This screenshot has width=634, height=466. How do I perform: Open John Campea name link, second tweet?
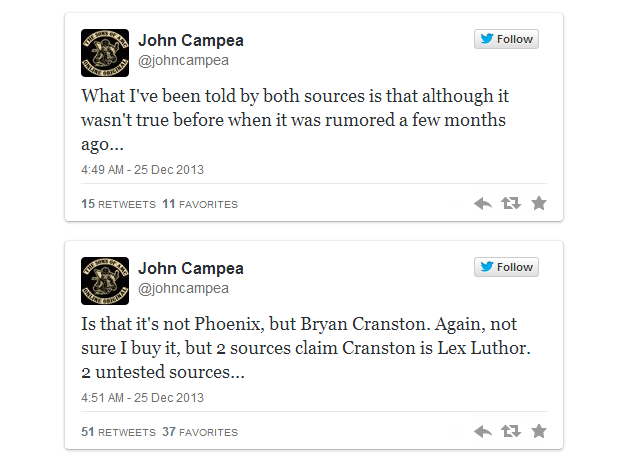pos(190,269)
